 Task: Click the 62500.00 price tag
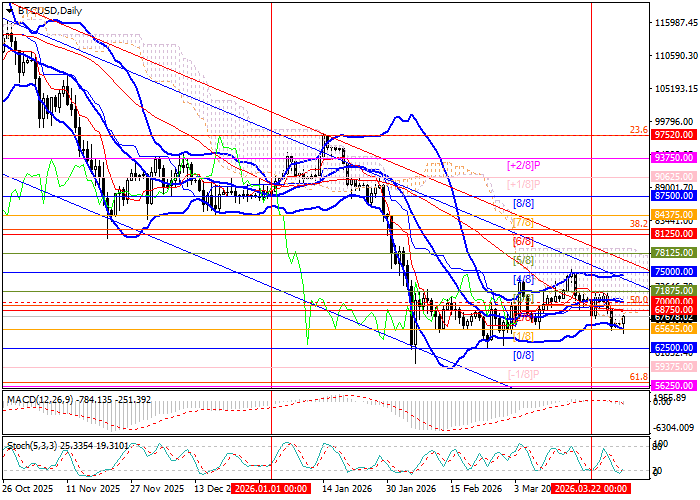[x=671, y=348]
